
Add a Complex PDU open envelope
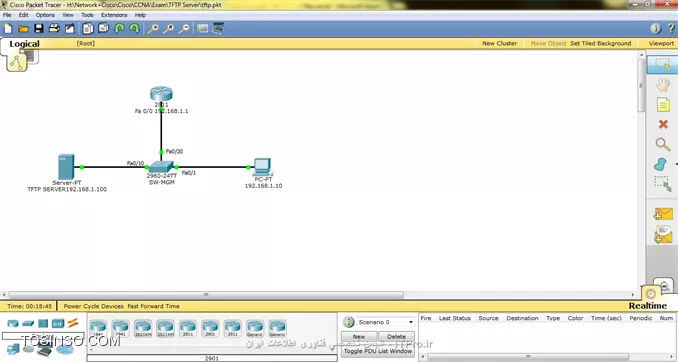(x=663, y=235)
